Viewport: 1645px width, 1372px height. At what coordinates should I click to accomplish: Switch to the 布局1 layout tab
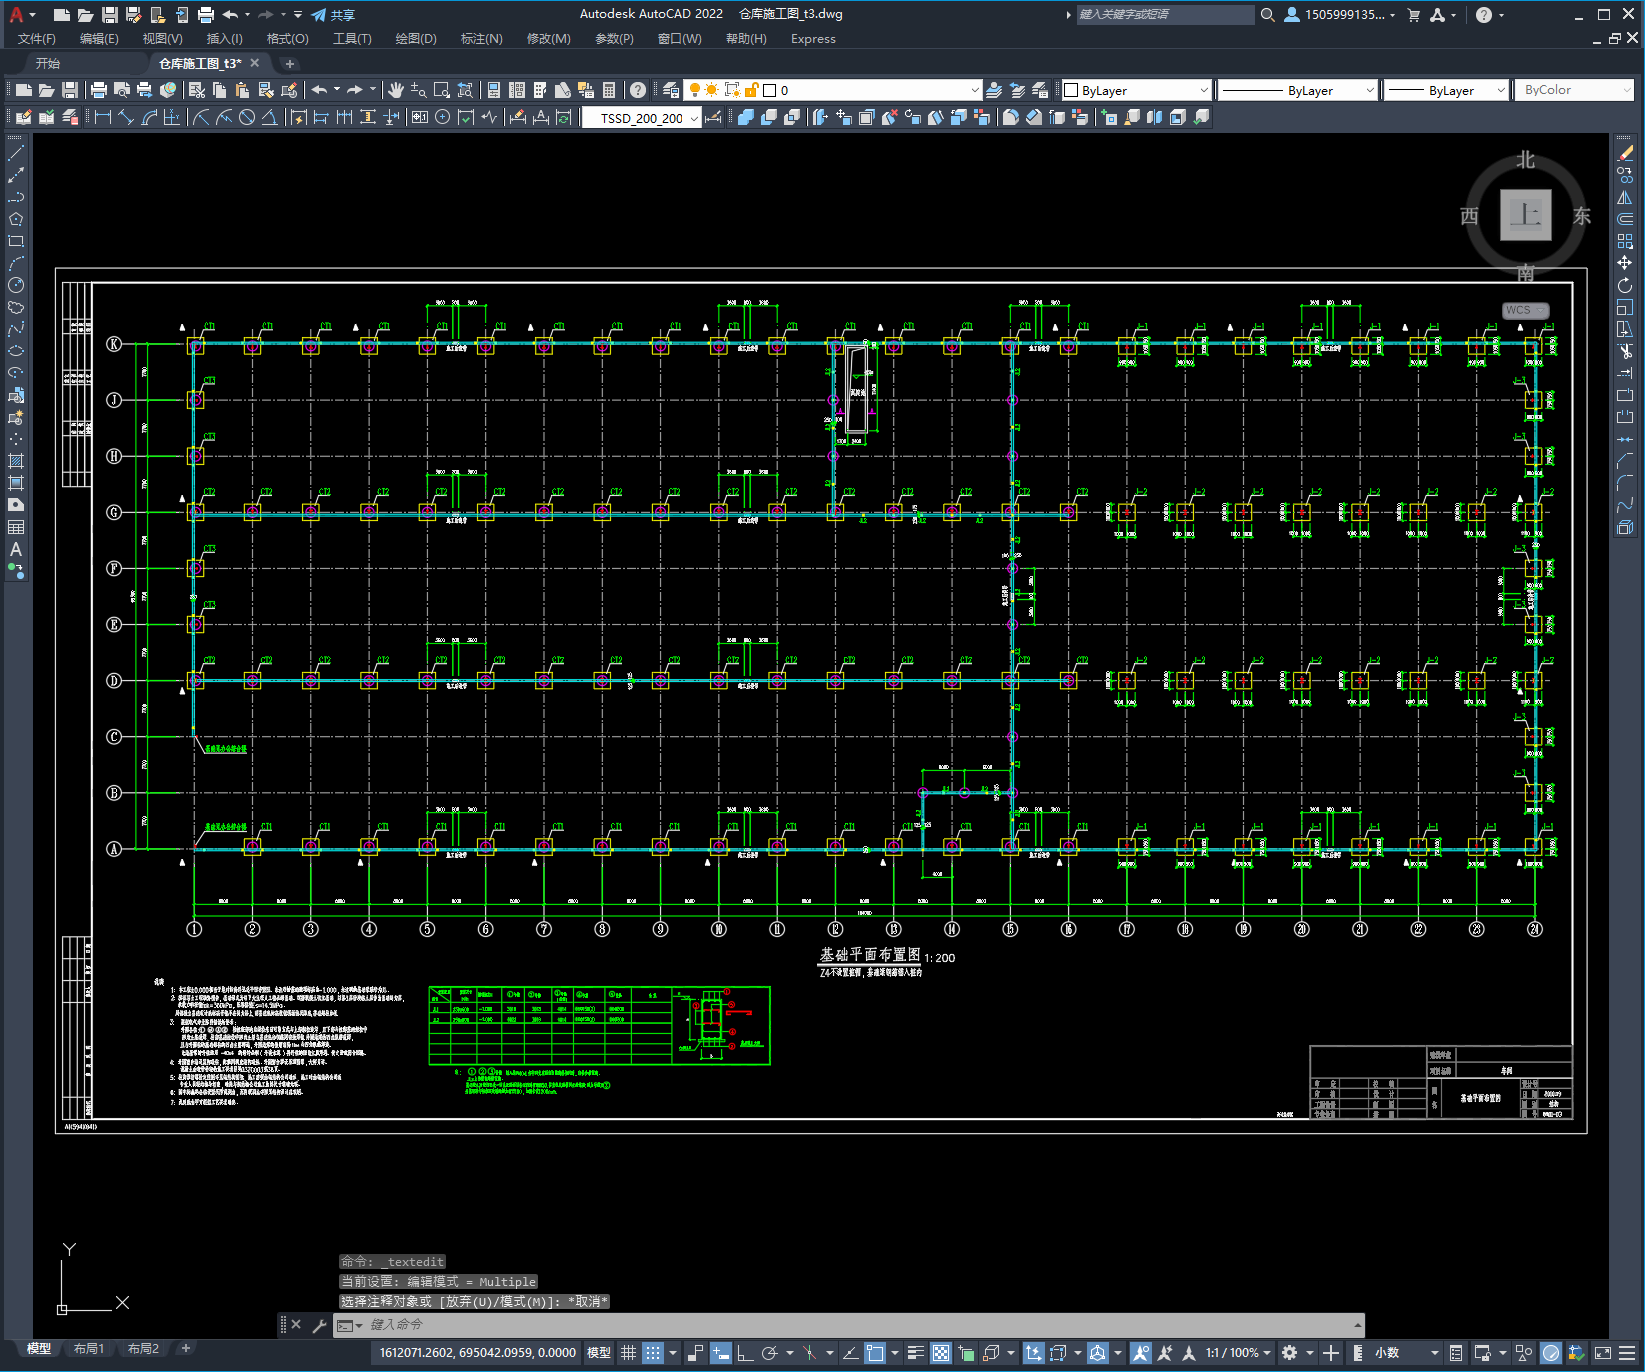click(89, 1348)
